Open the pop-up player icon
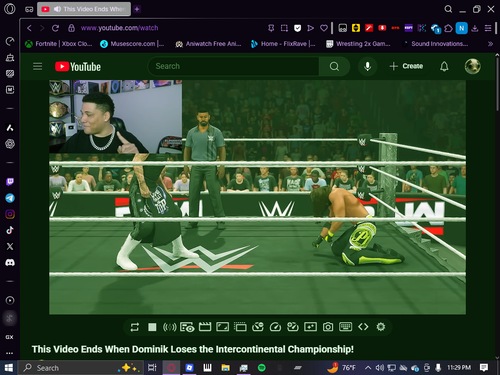This screenshot has height=375, width=500. (x=240, y=327)
